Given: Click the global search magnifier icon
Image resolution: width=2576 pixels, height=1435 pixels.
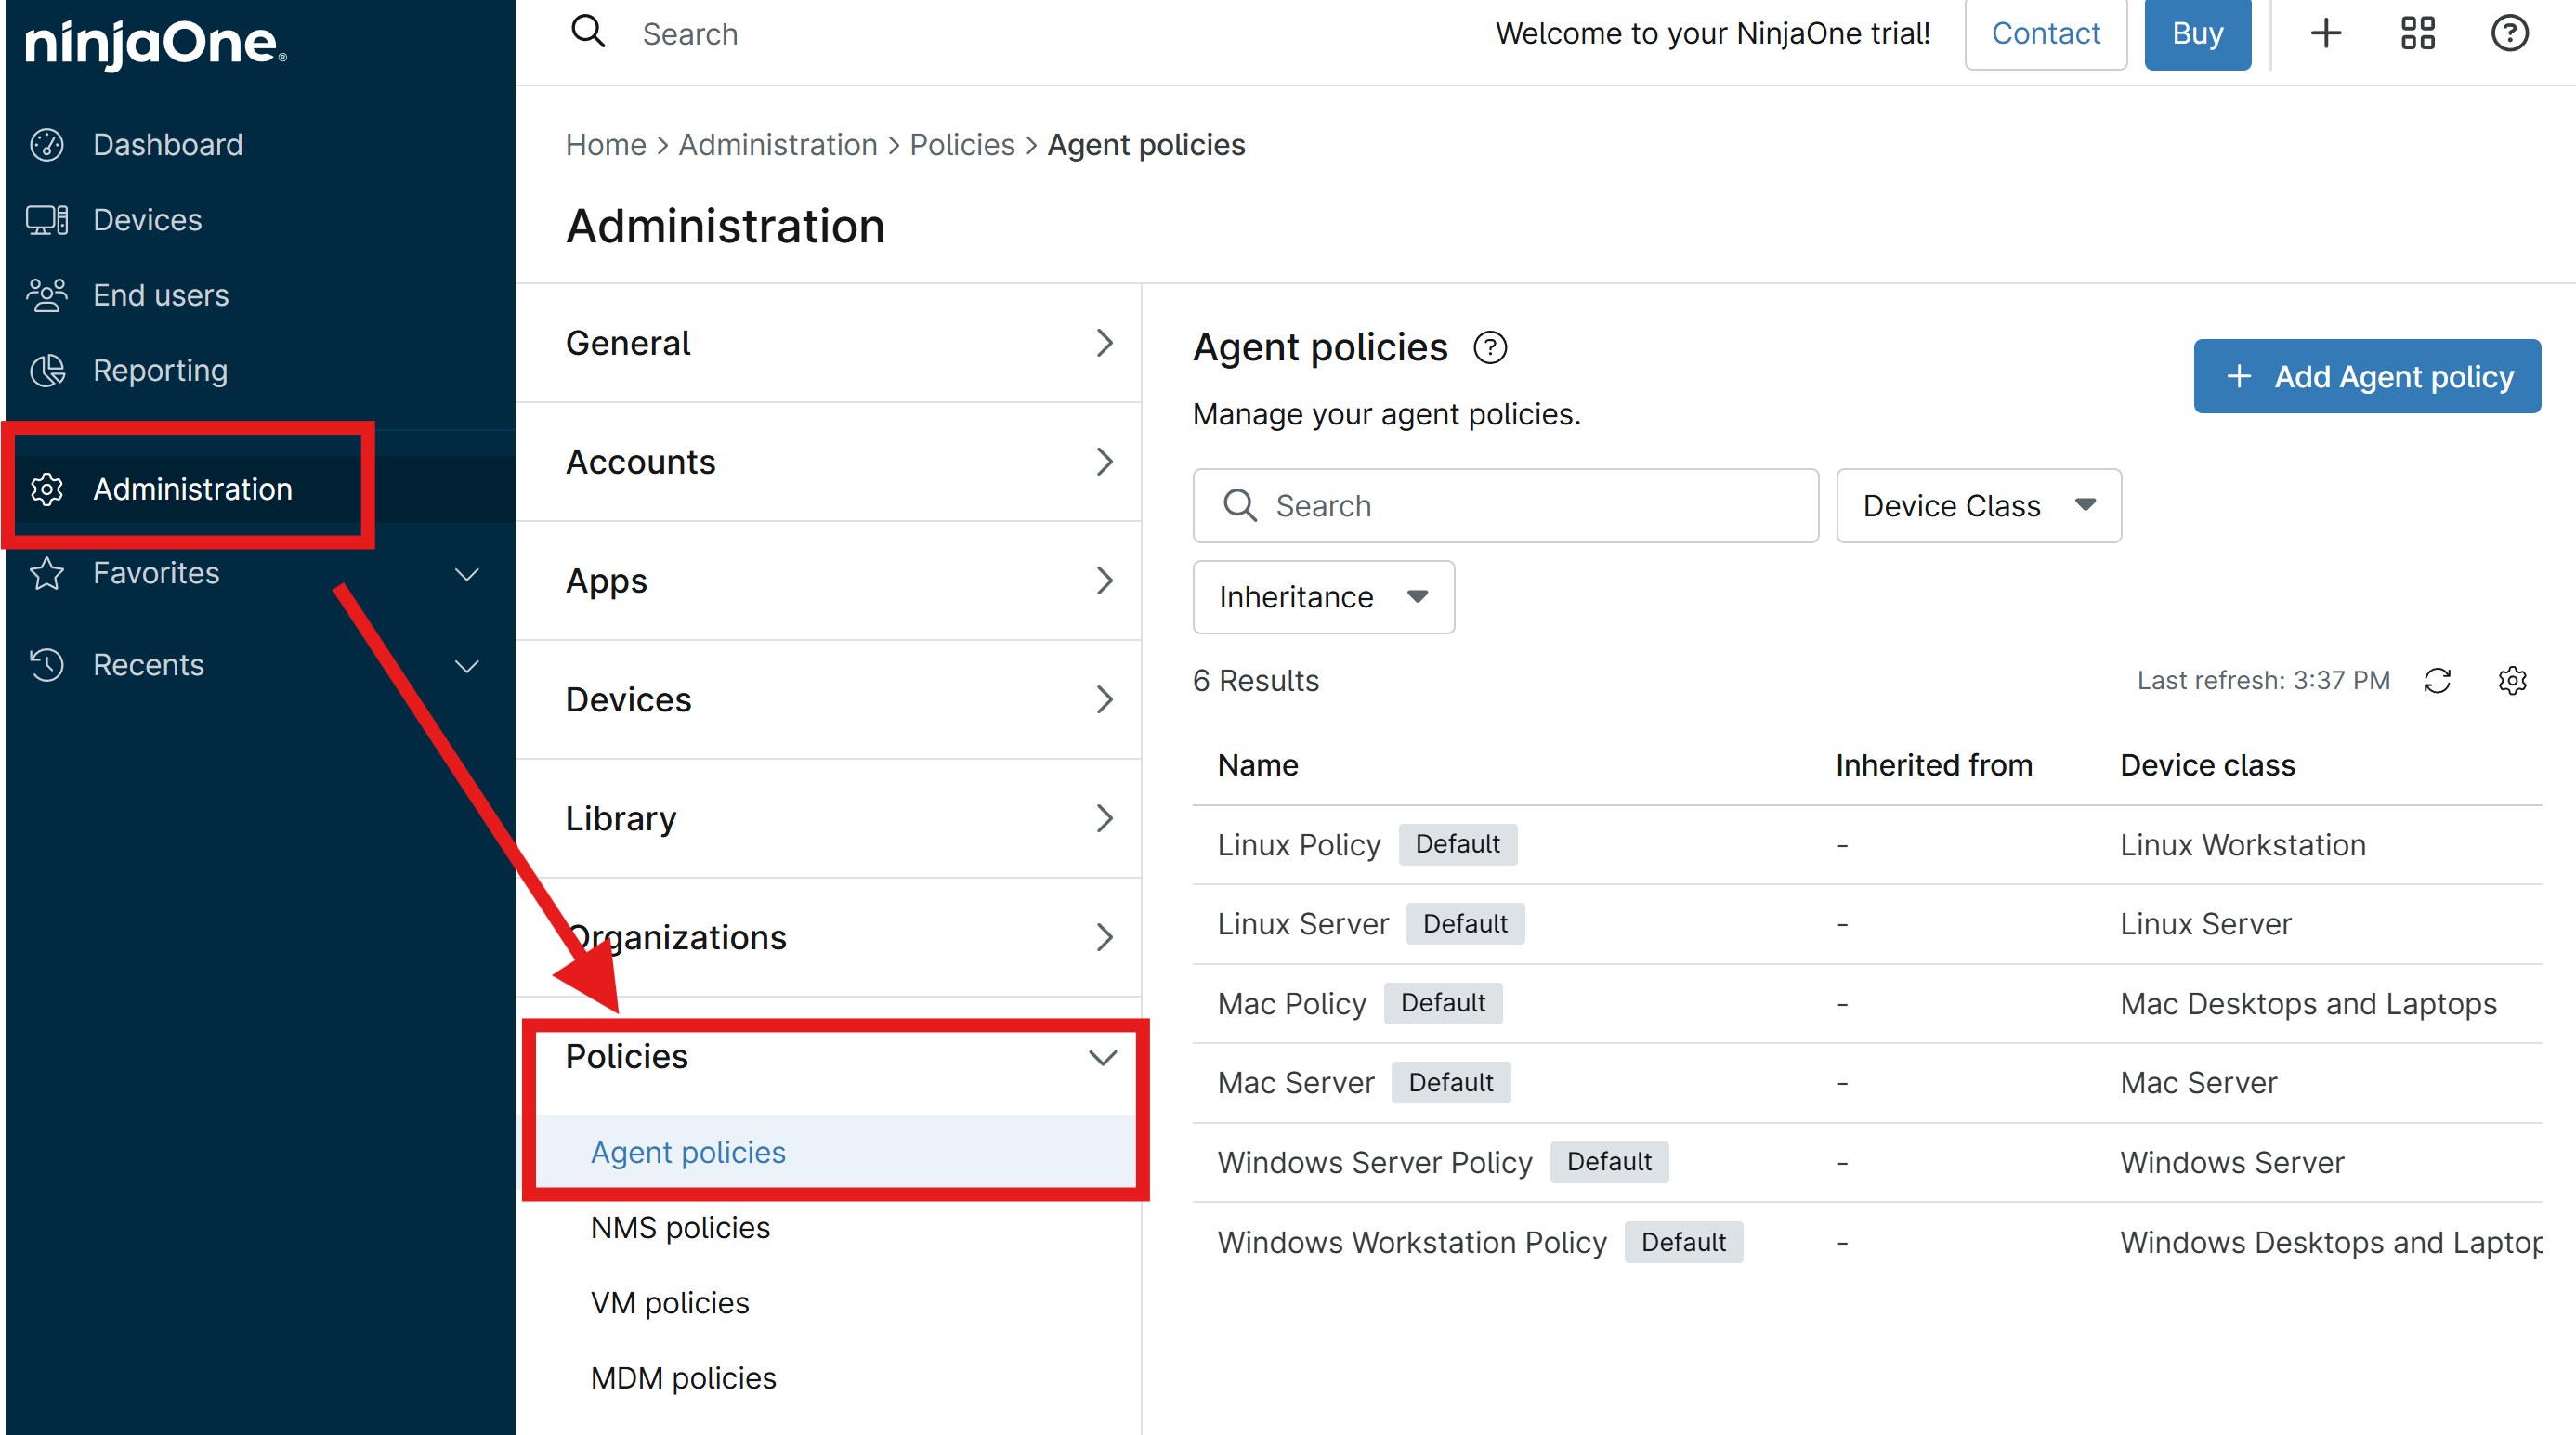Looking at the screenshot, I should tap(588, 32).
